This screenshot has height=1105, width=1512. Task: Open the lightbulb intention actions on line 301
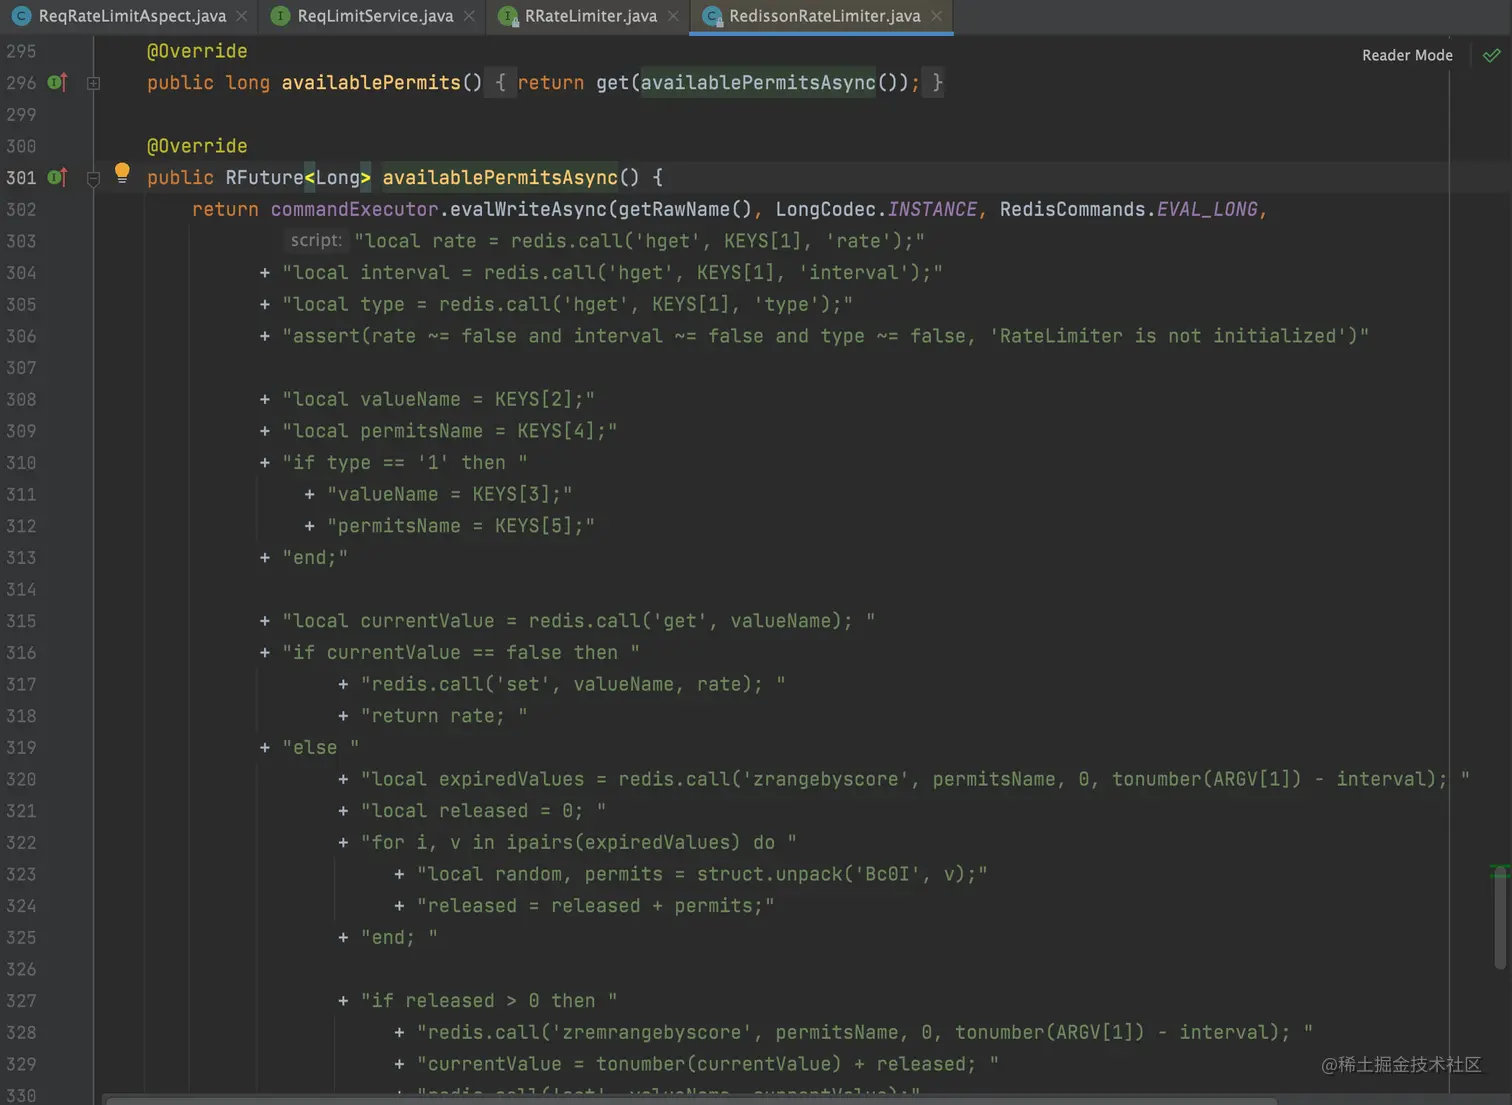pos(122,172)
